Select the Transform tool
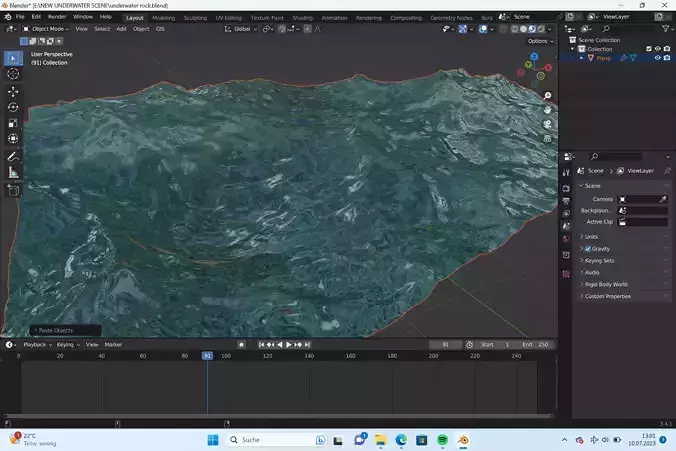This screenshot has width=676, height=451. coord(13,138)
